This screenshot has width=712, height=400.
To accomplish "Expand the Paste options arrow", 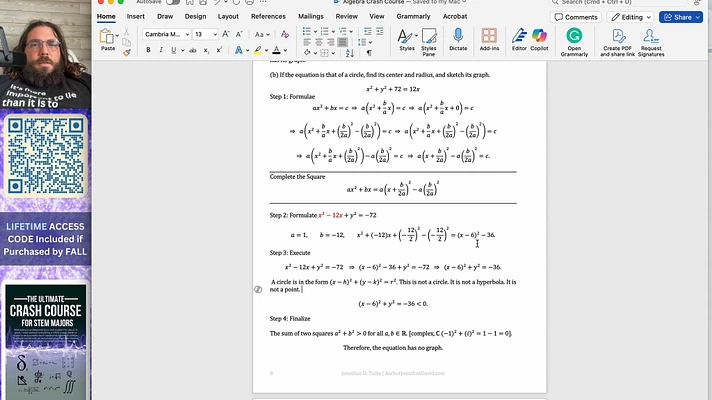I will tap(117, 35).
